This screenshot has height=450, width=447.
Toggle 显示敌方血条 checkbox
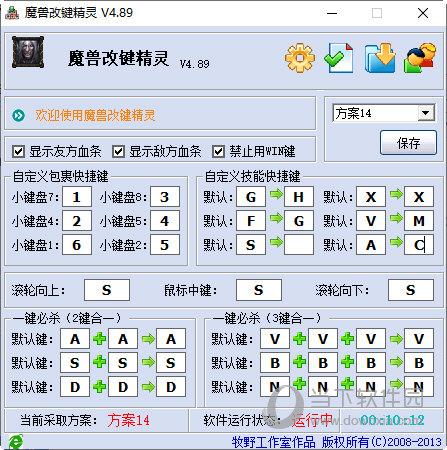pyautogui.click(x=118, y=152)
